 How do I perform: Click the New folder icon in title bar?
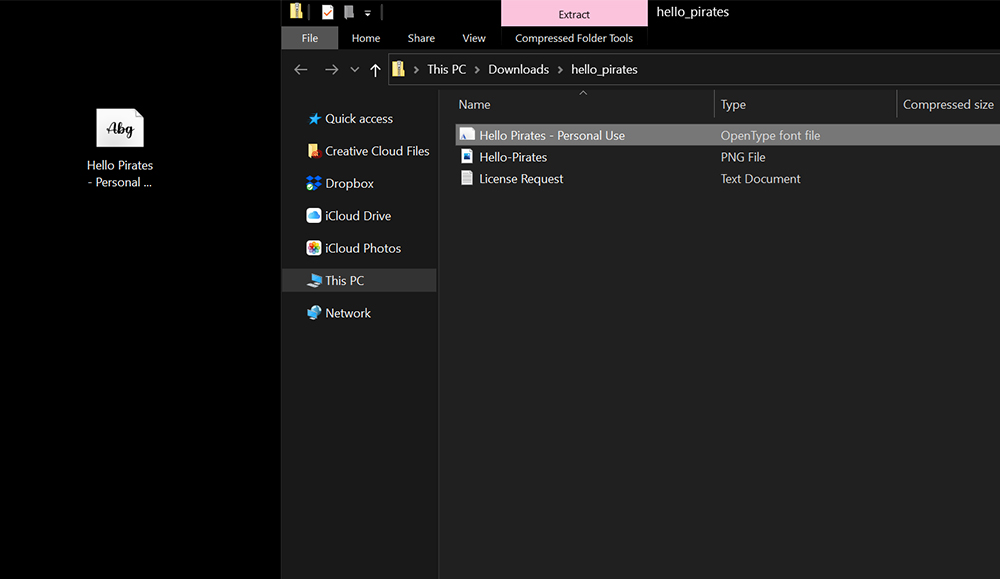[x=349, y=13]
